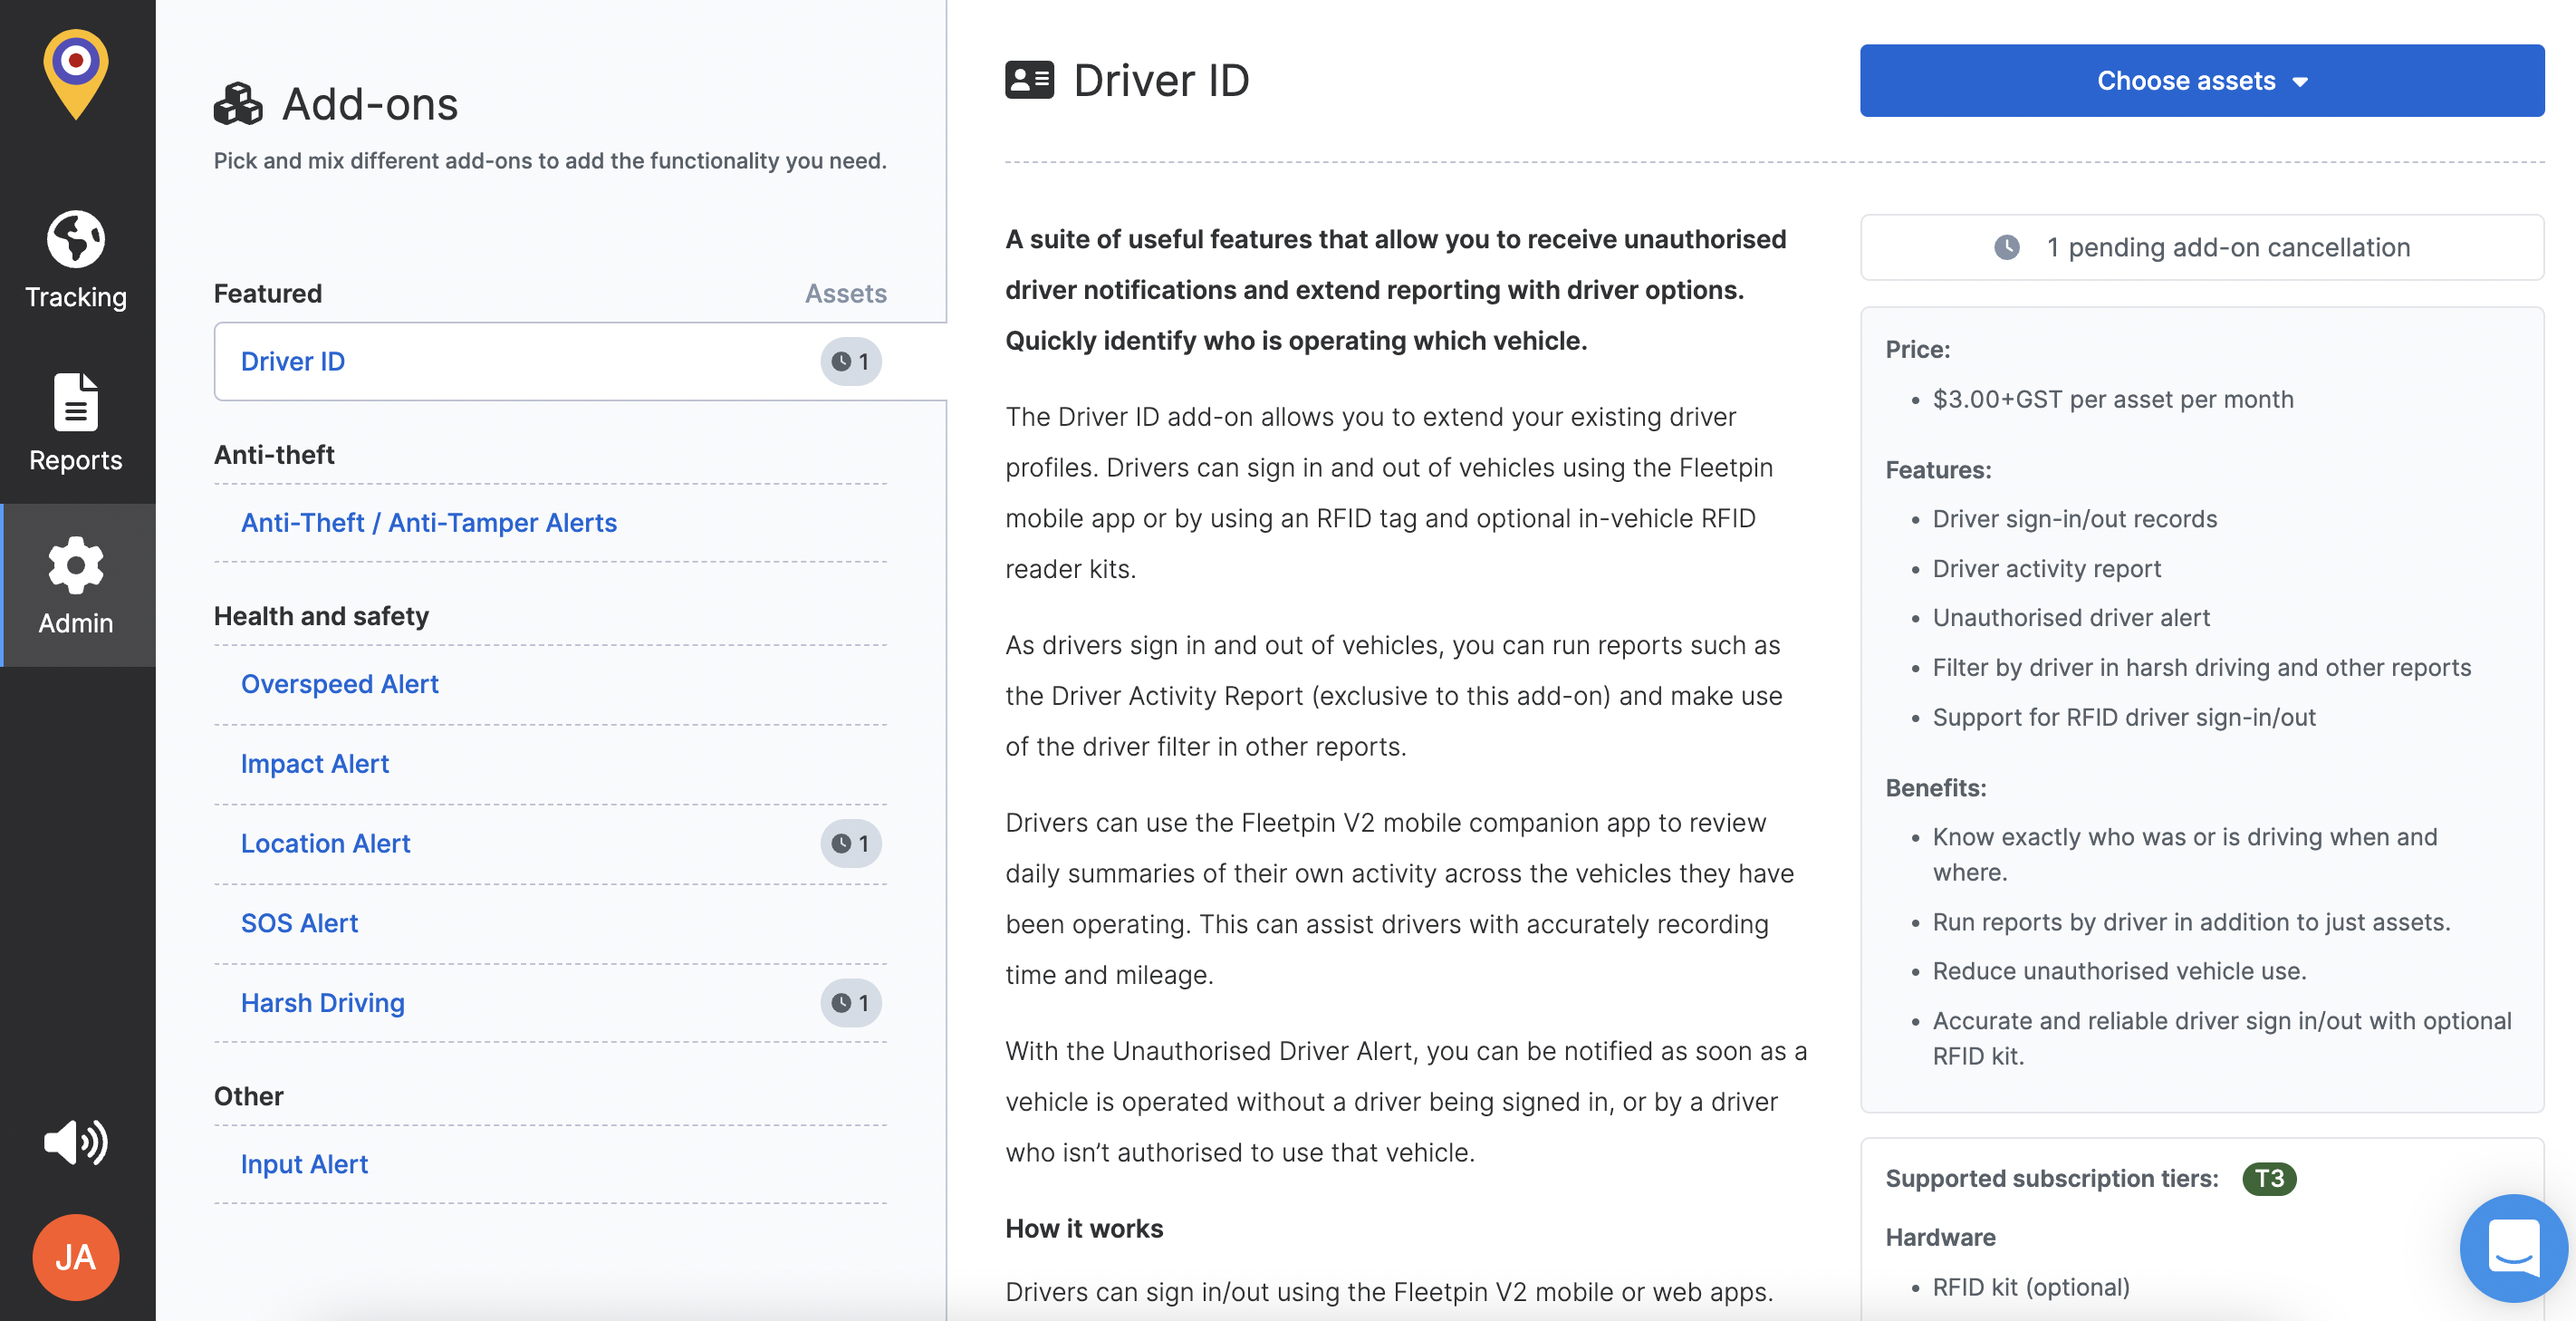Open the chat support bubble
Viewport: 2576px width, 1321px height.
click(2513, 1247)
